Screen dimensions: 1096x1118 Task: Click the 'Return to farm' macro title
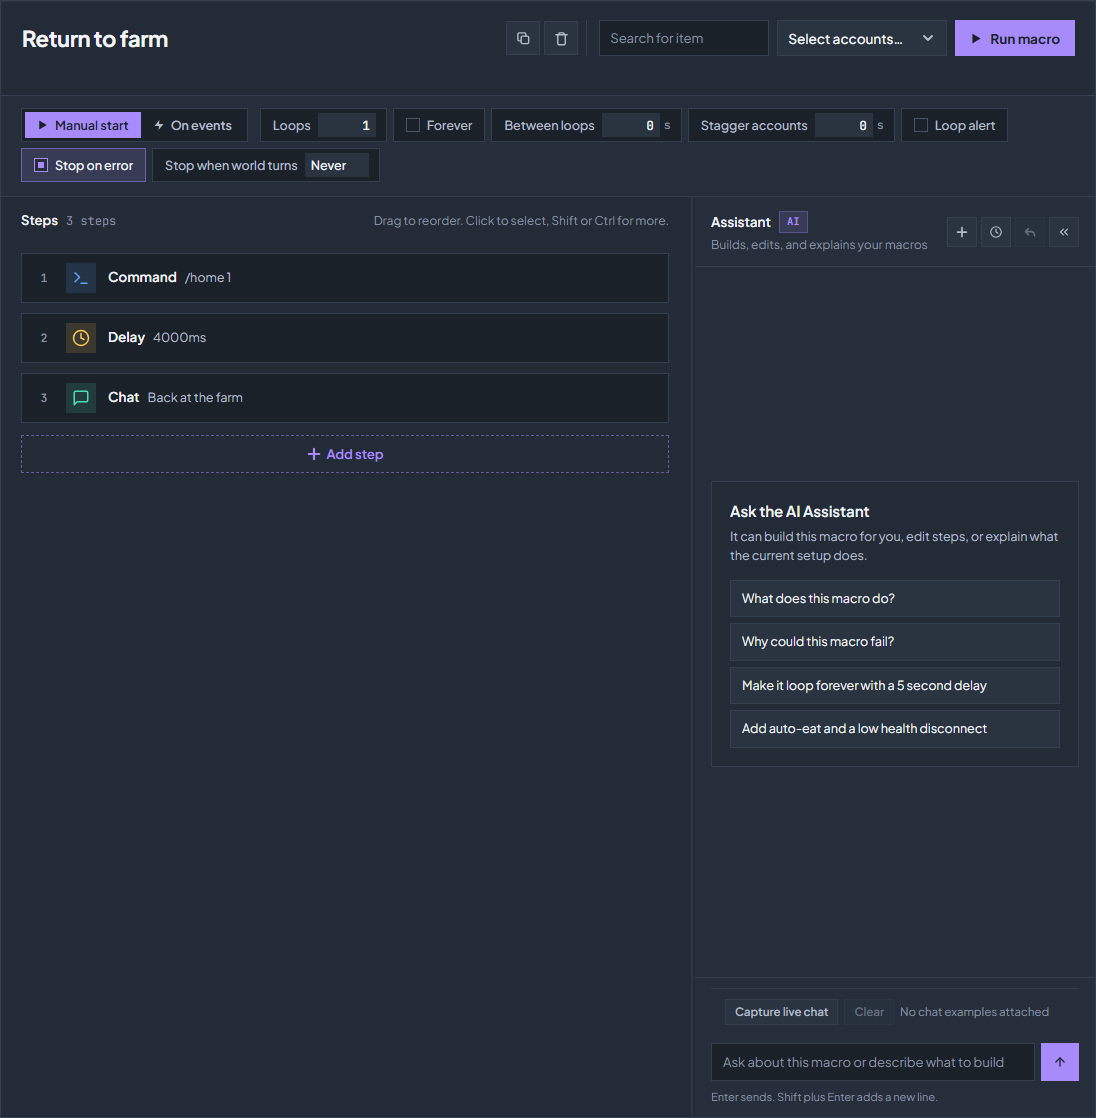coord(95,39)
